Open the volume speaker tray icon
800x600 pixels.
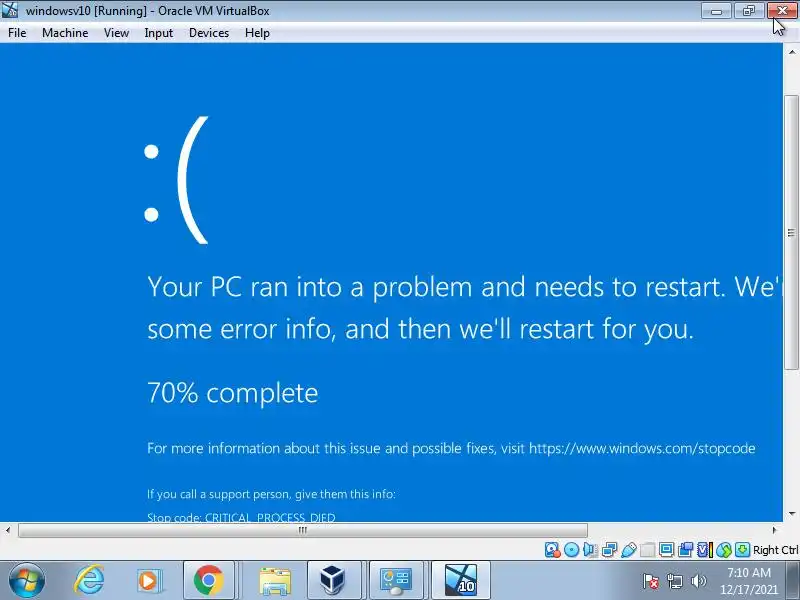coord(698,581)
